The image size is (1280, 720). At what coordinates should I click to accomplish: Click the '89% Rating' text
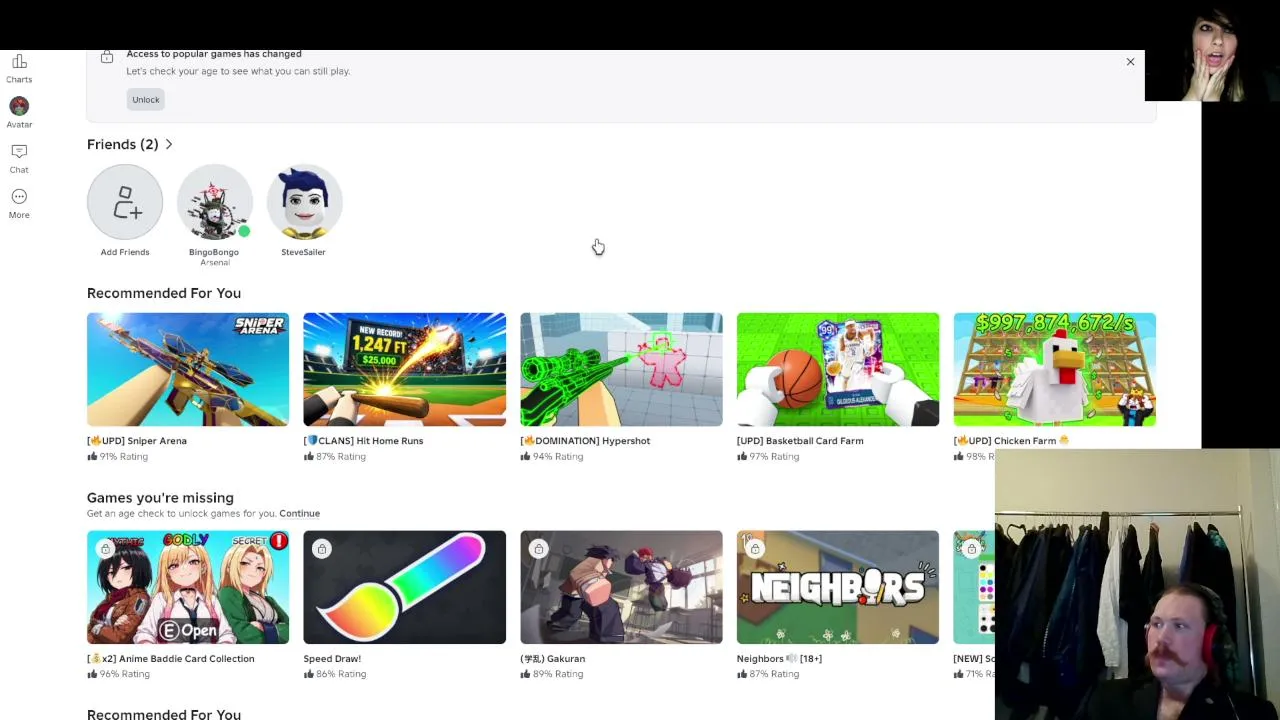(558, 674)
